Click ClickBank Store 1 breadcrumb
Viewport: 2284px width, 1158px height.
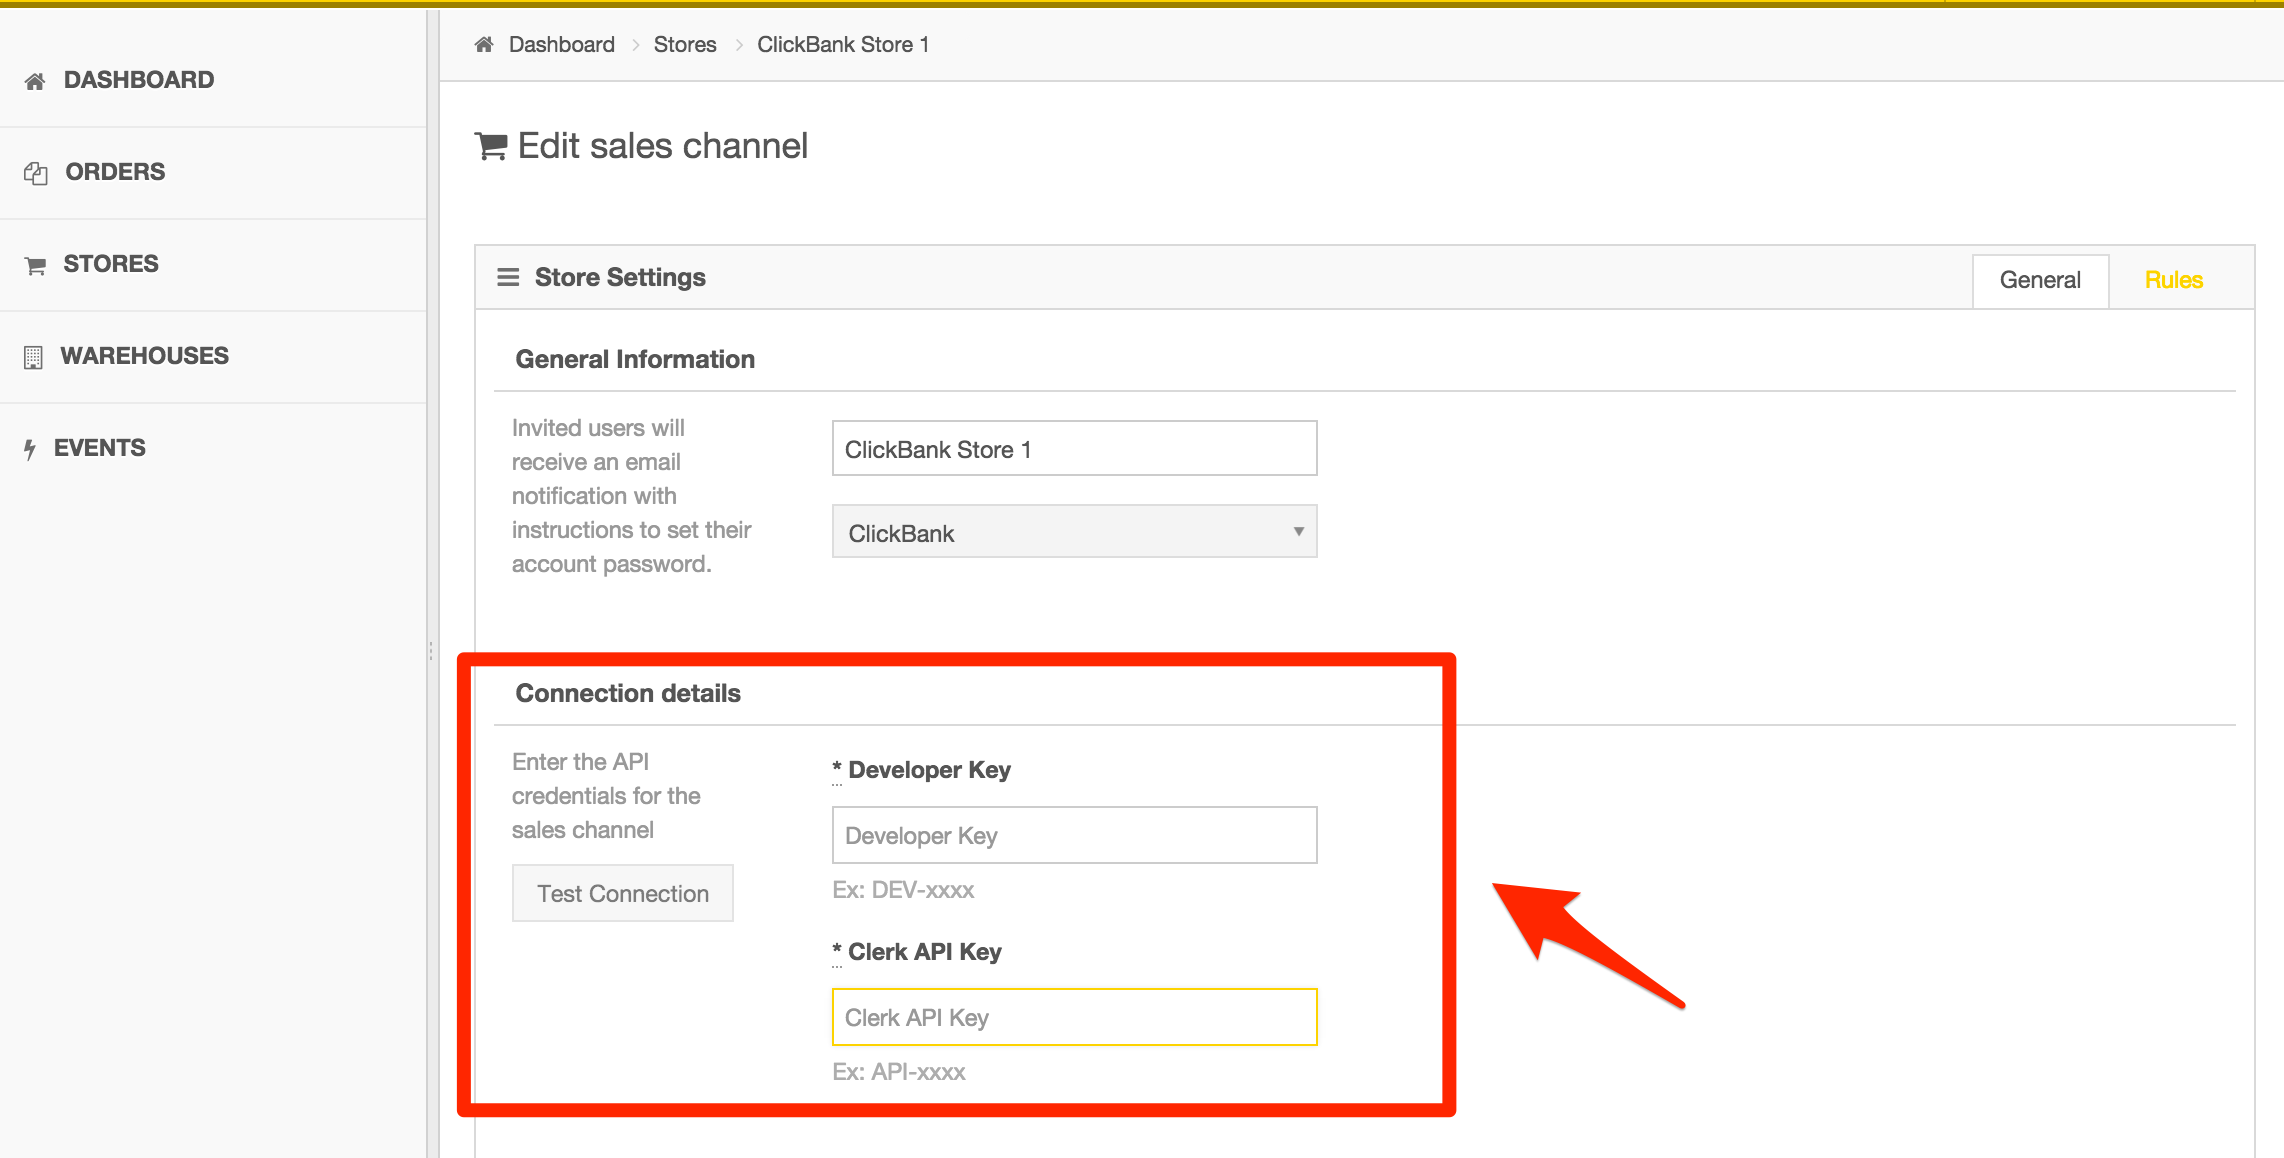click(x=843, y=44)
